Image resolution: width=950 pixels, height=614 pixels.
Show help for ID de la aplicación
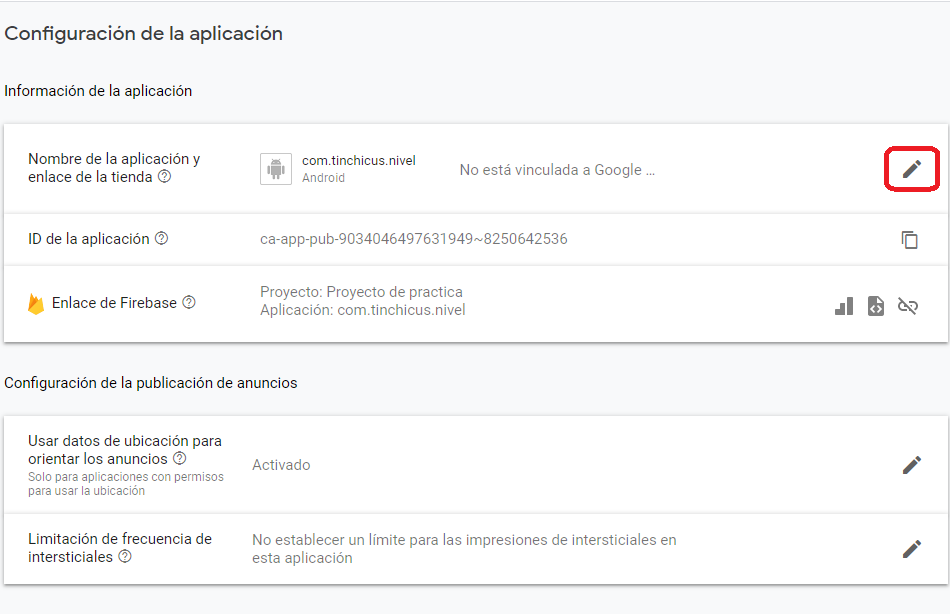click(161, 239)
